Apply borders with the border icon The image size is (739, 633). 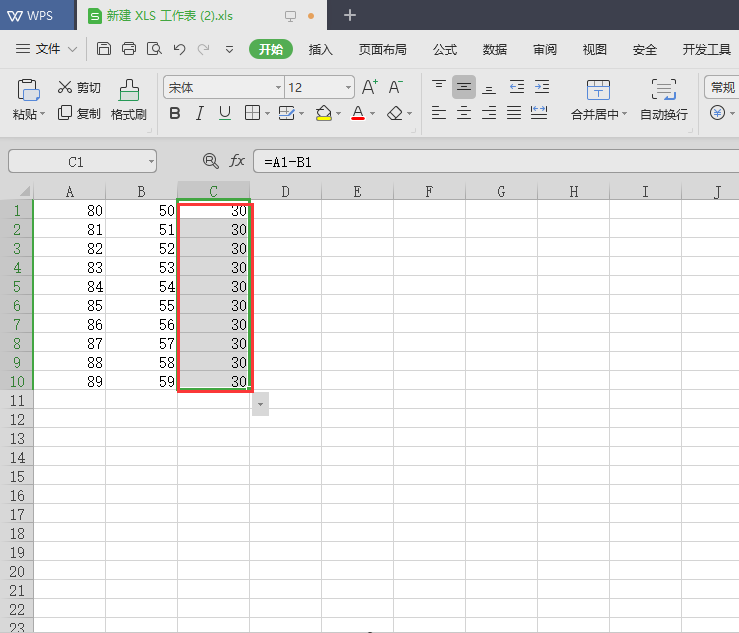[252, 113]
